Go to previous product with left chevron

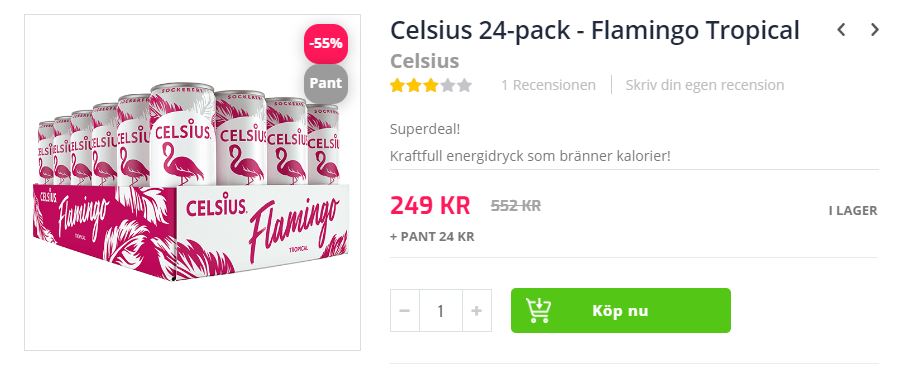click(841, 30)
